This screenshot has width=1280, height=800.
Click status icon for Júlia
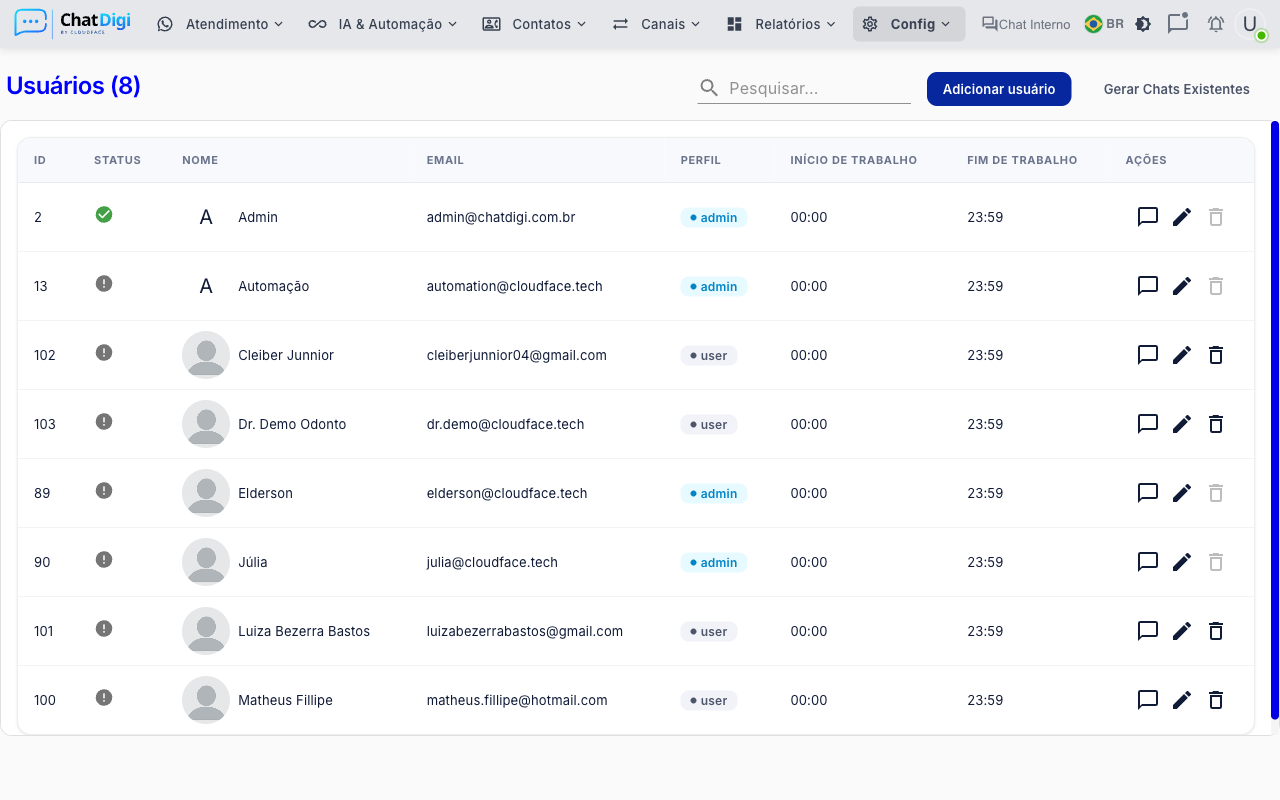click(x=104, y=559)
